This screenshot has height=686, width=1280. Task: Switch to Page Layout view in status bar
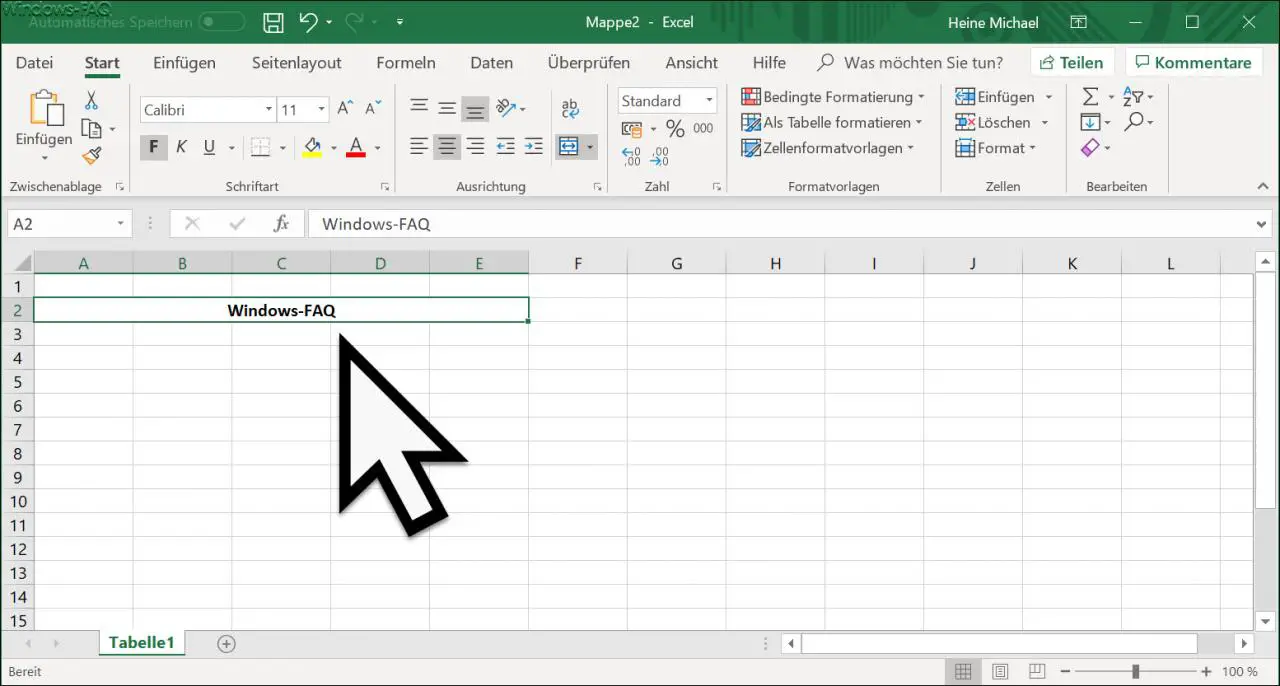click(x=1000, y=672)
